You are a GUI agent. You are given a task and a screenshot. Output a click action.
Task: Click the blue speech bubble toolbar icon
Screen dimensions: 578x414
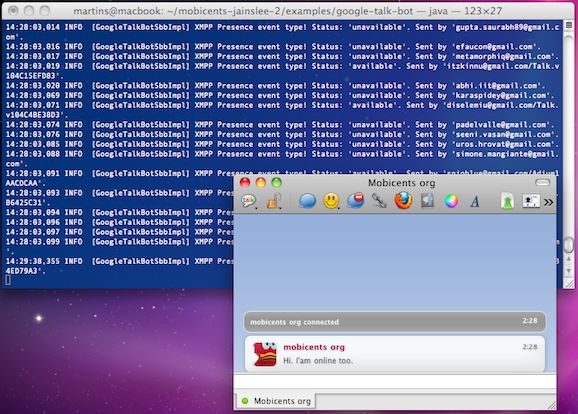pyautogui.click(x=307, y=201)
